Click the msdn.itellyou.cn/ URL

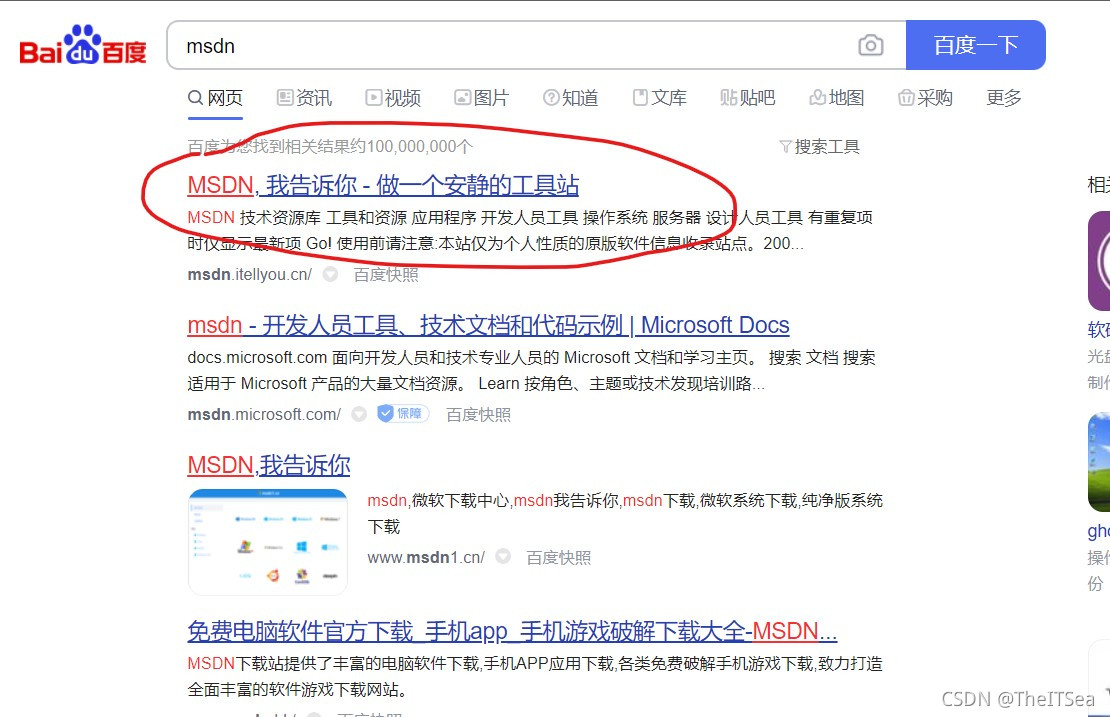point(249,275)
